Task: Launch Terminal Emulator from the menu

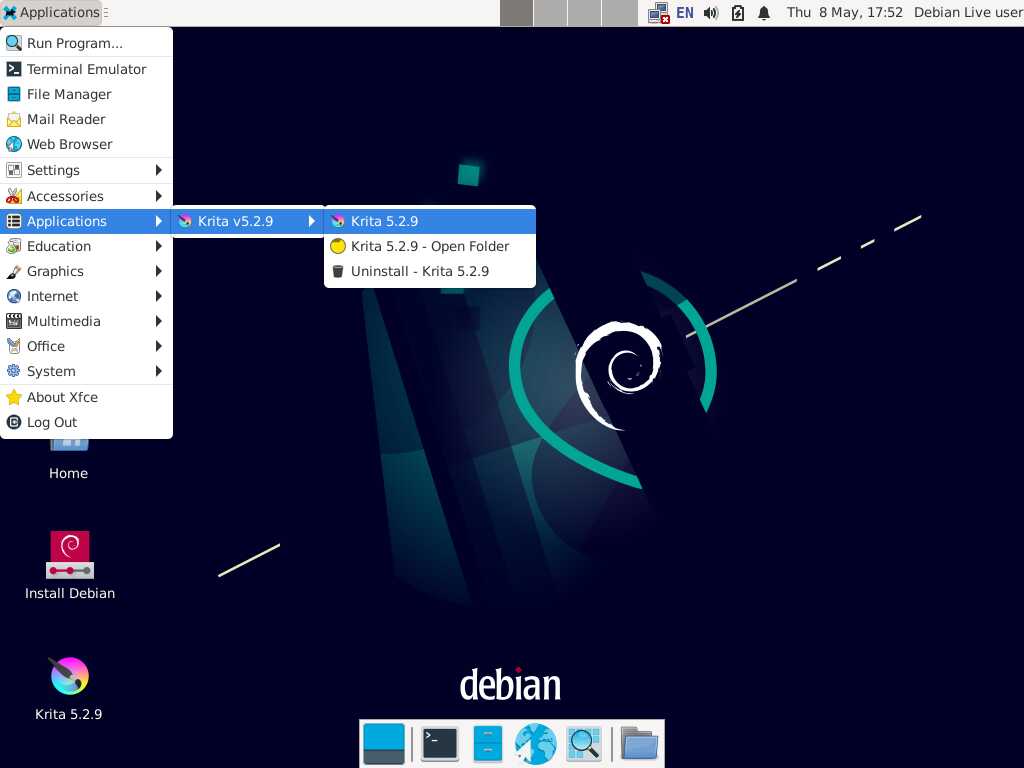Action: pos(86,69)
